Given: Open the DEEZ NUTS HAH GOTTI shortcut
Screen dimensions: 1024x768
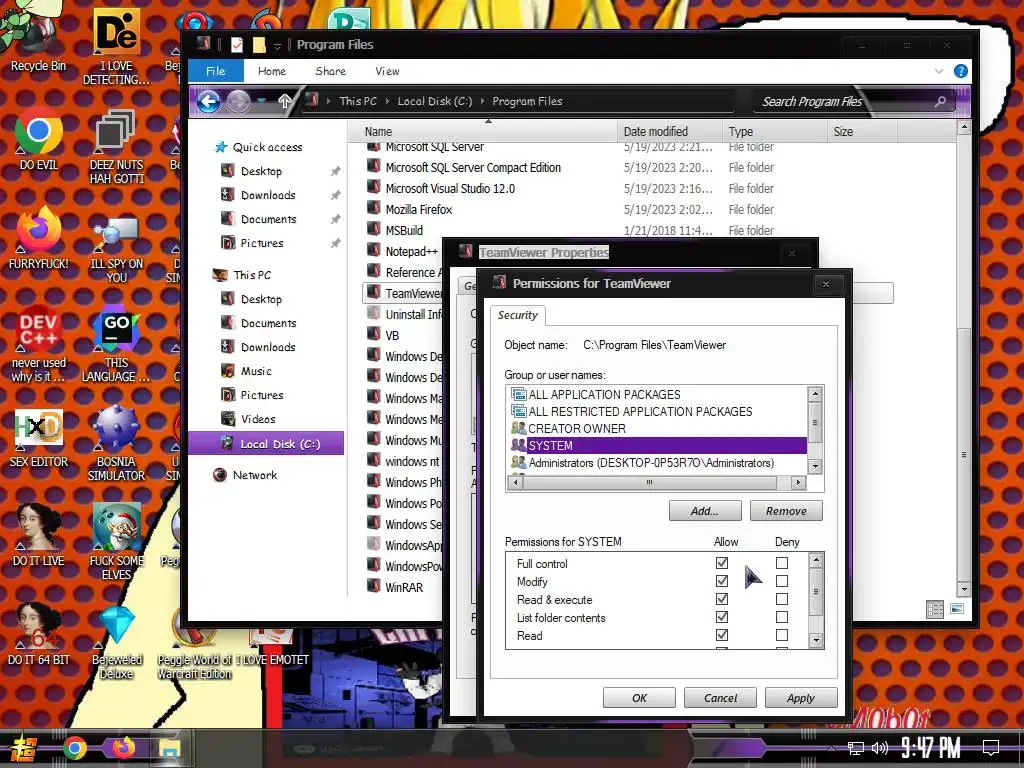Looking at the screenshot, I should point(116,147).
